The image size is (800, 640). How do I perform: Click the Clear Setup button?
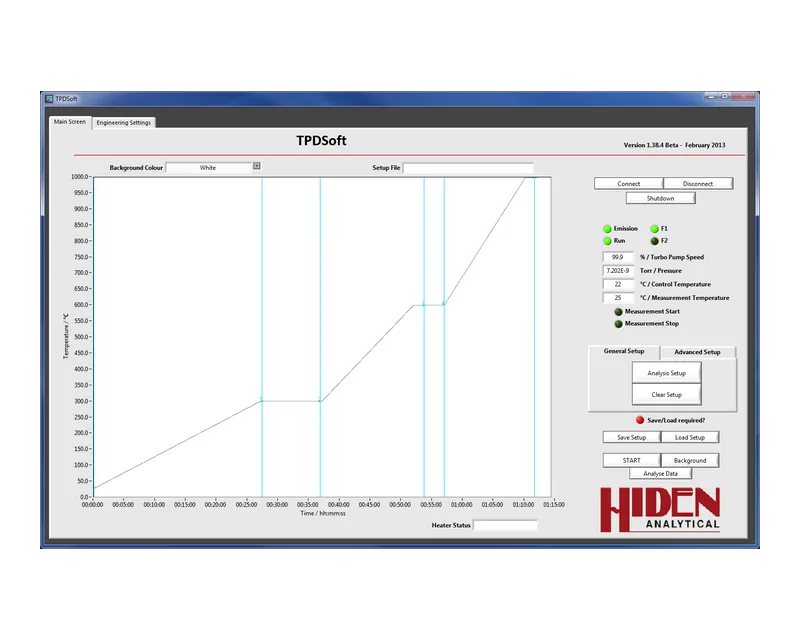click(x=666, y=395)
